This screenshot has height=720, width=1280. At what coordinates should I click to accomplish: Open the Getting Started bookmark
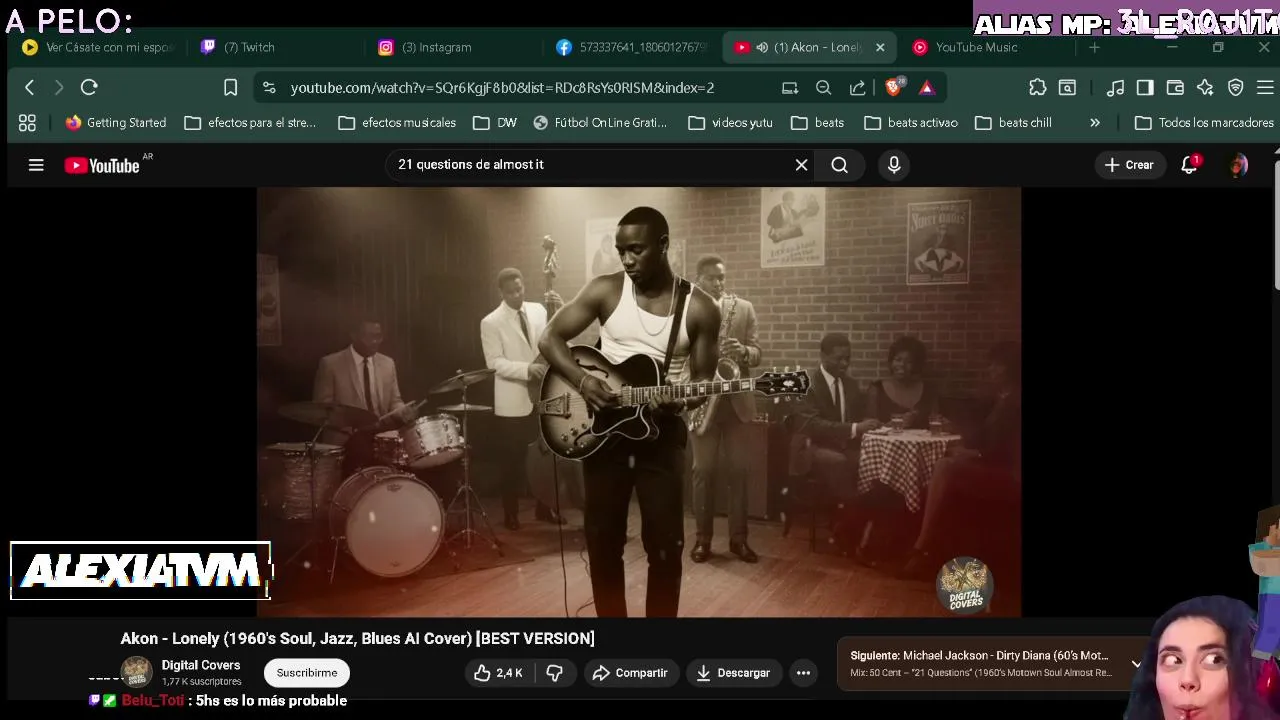(x=116, y=123)
